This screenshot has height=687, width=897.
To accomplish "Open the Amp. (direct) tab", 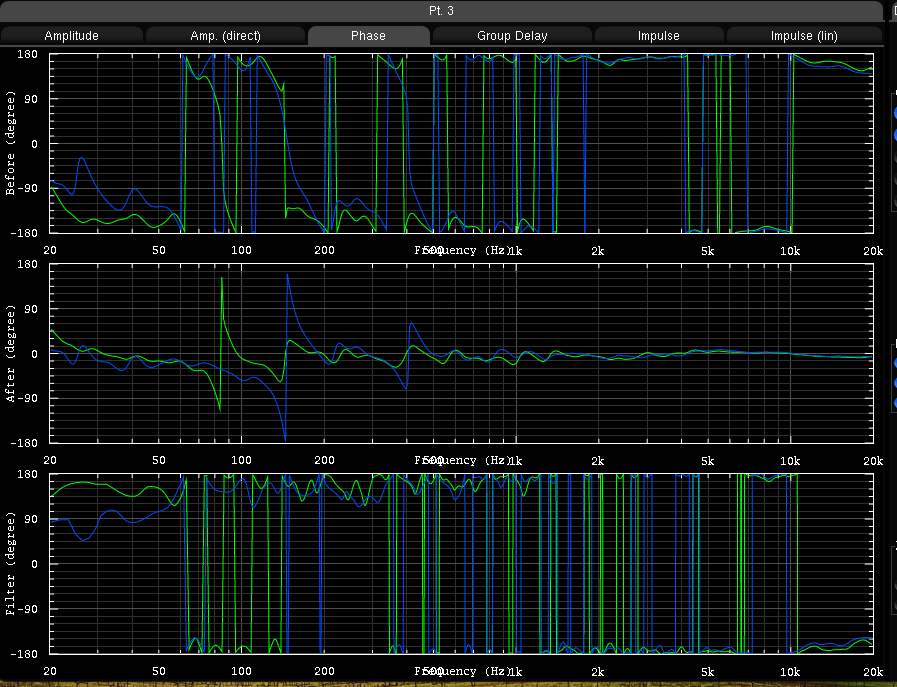I will (225, 36).
